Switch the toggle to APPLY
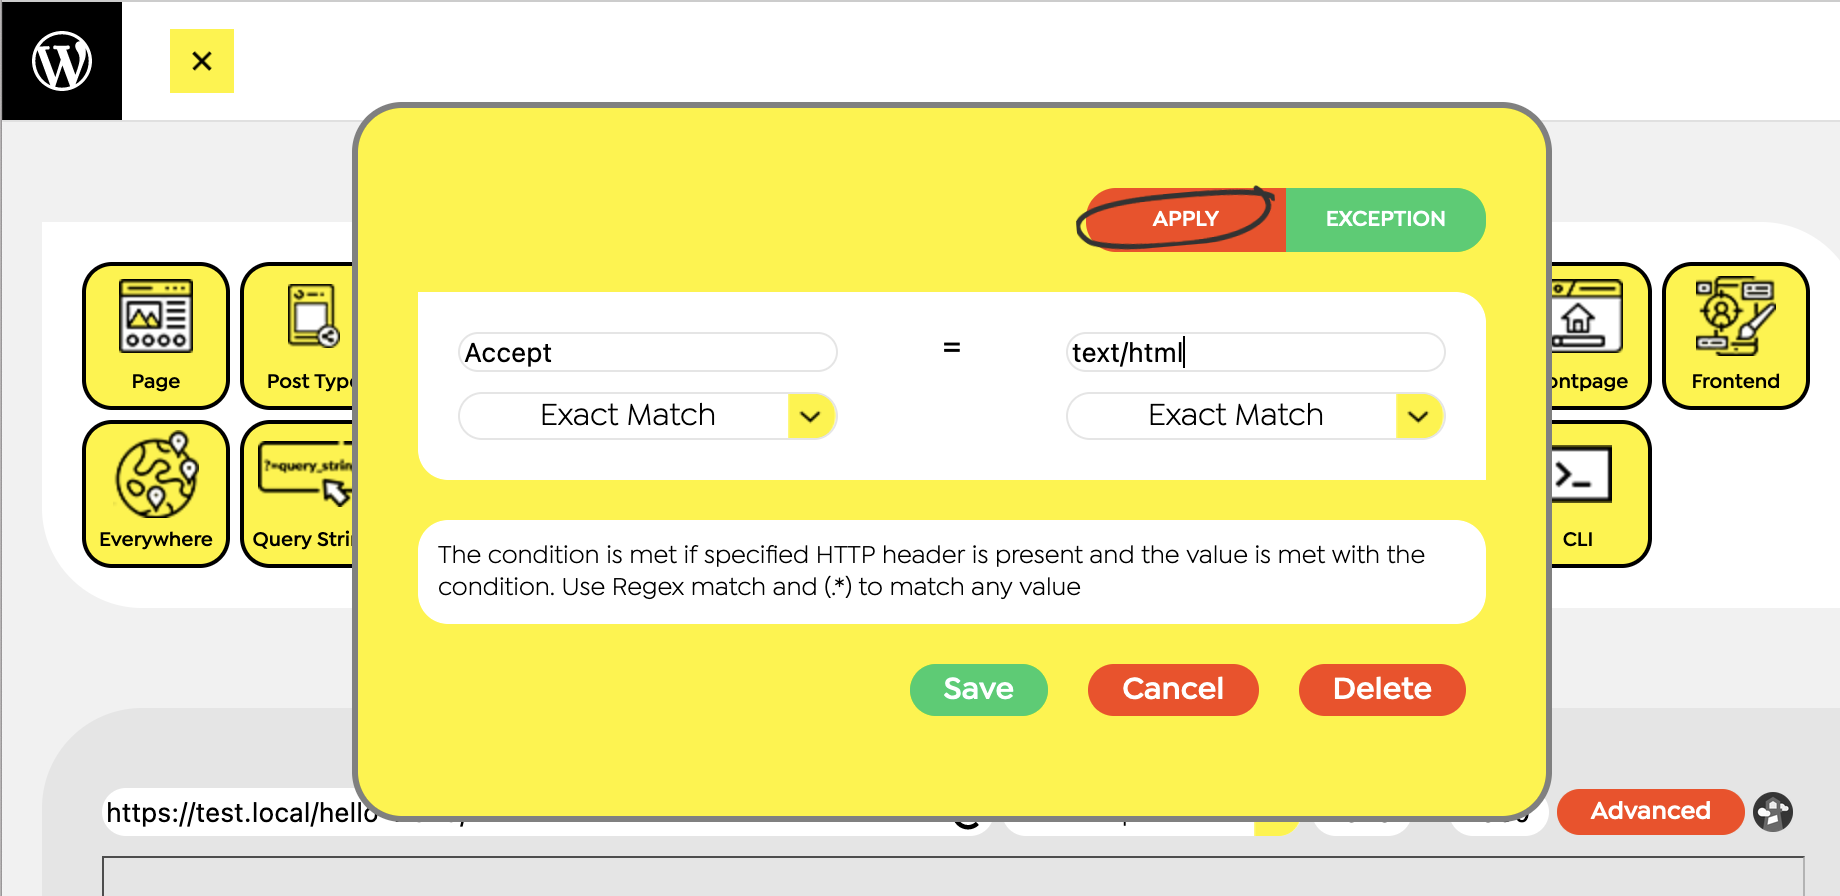The height and width of the screenshot is (896, 1840). pos(1185,219)
